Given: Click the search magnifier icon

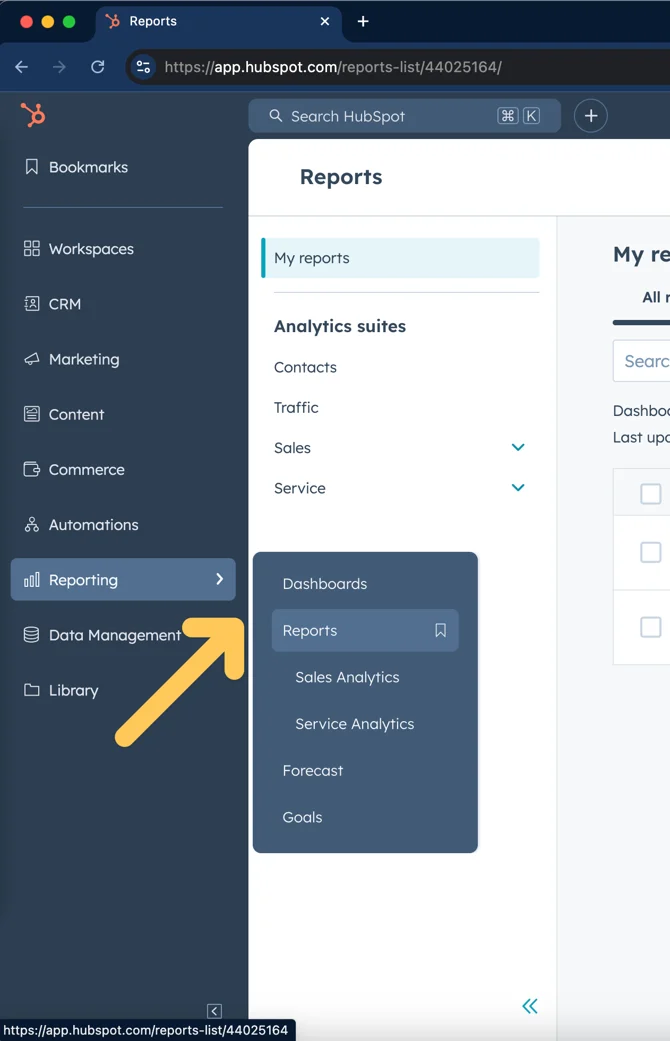Looking at the screenshot, I should click(276, 116).
